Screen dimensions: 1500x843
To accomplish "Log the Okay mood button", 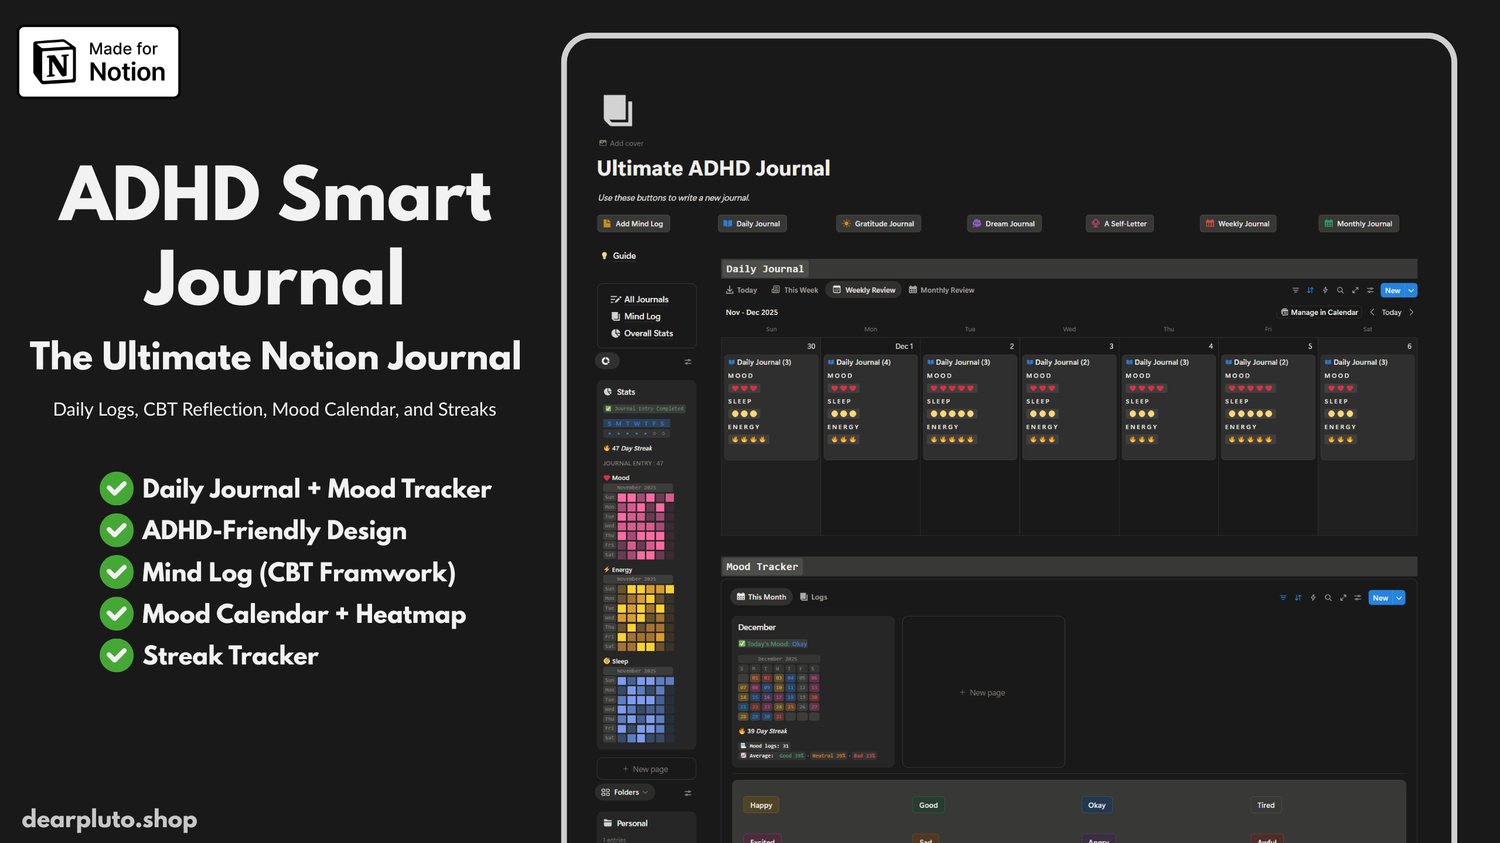I will click(1097, 805).
